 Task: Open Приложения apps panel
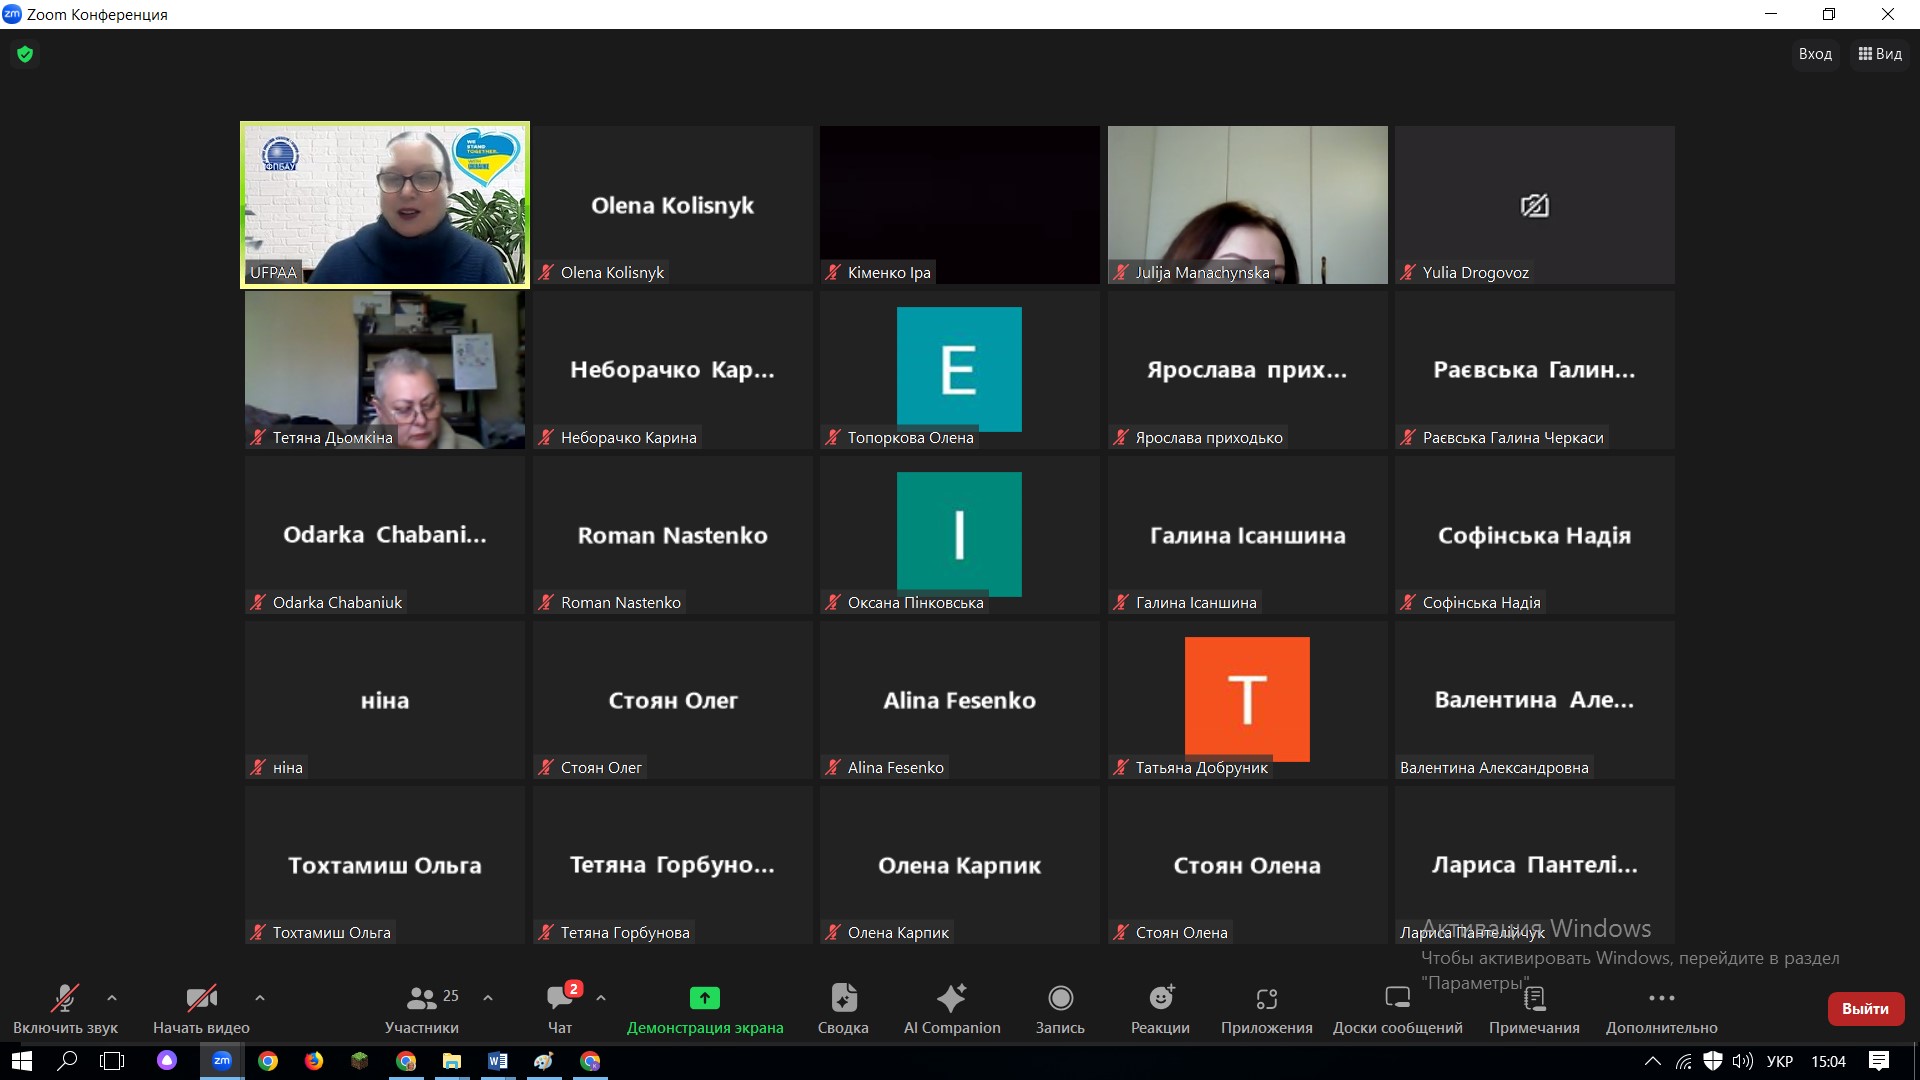coord(1267,1009)
